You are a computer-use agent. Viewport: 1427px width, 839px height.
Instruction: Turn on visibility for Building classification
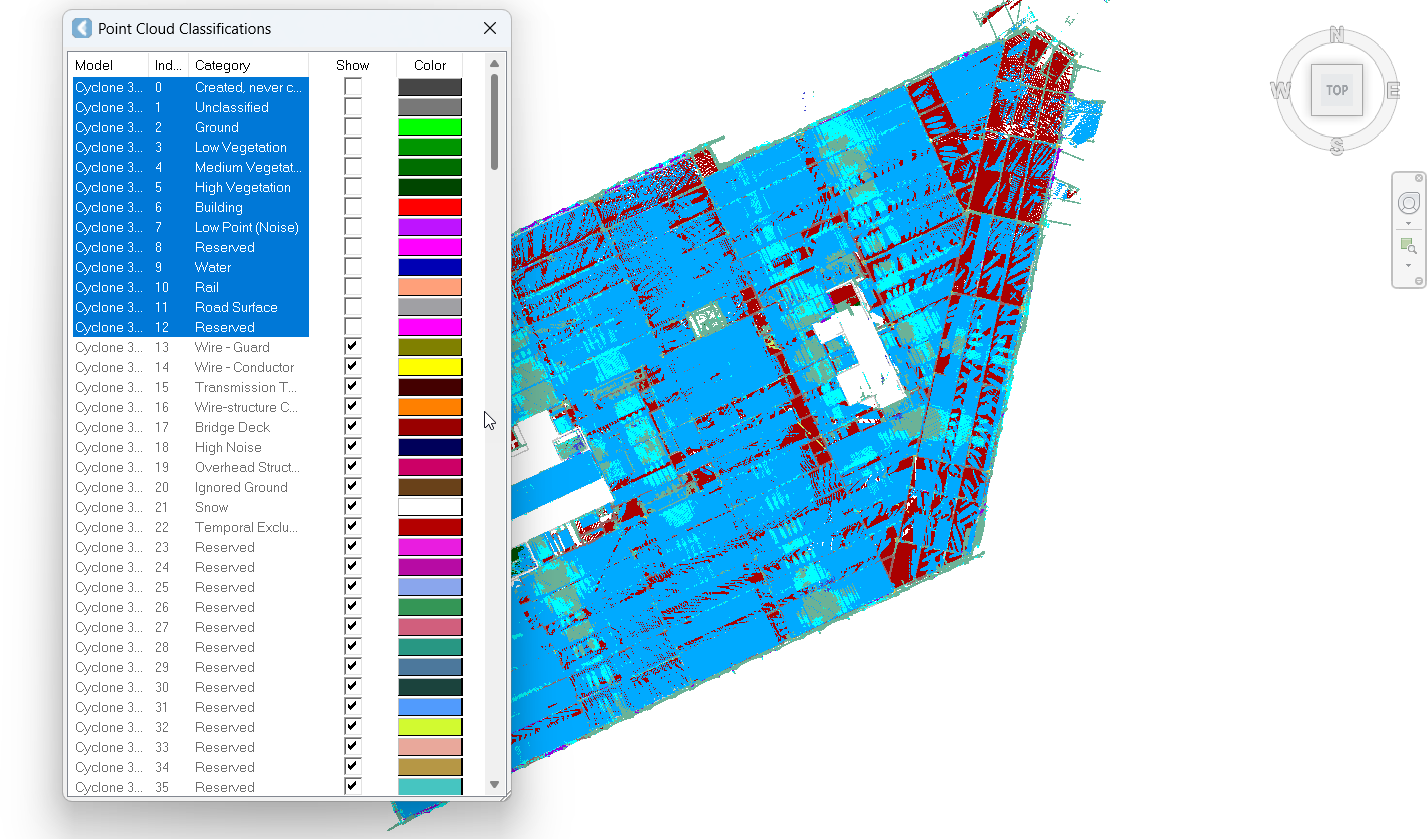(x=353, y=207)
